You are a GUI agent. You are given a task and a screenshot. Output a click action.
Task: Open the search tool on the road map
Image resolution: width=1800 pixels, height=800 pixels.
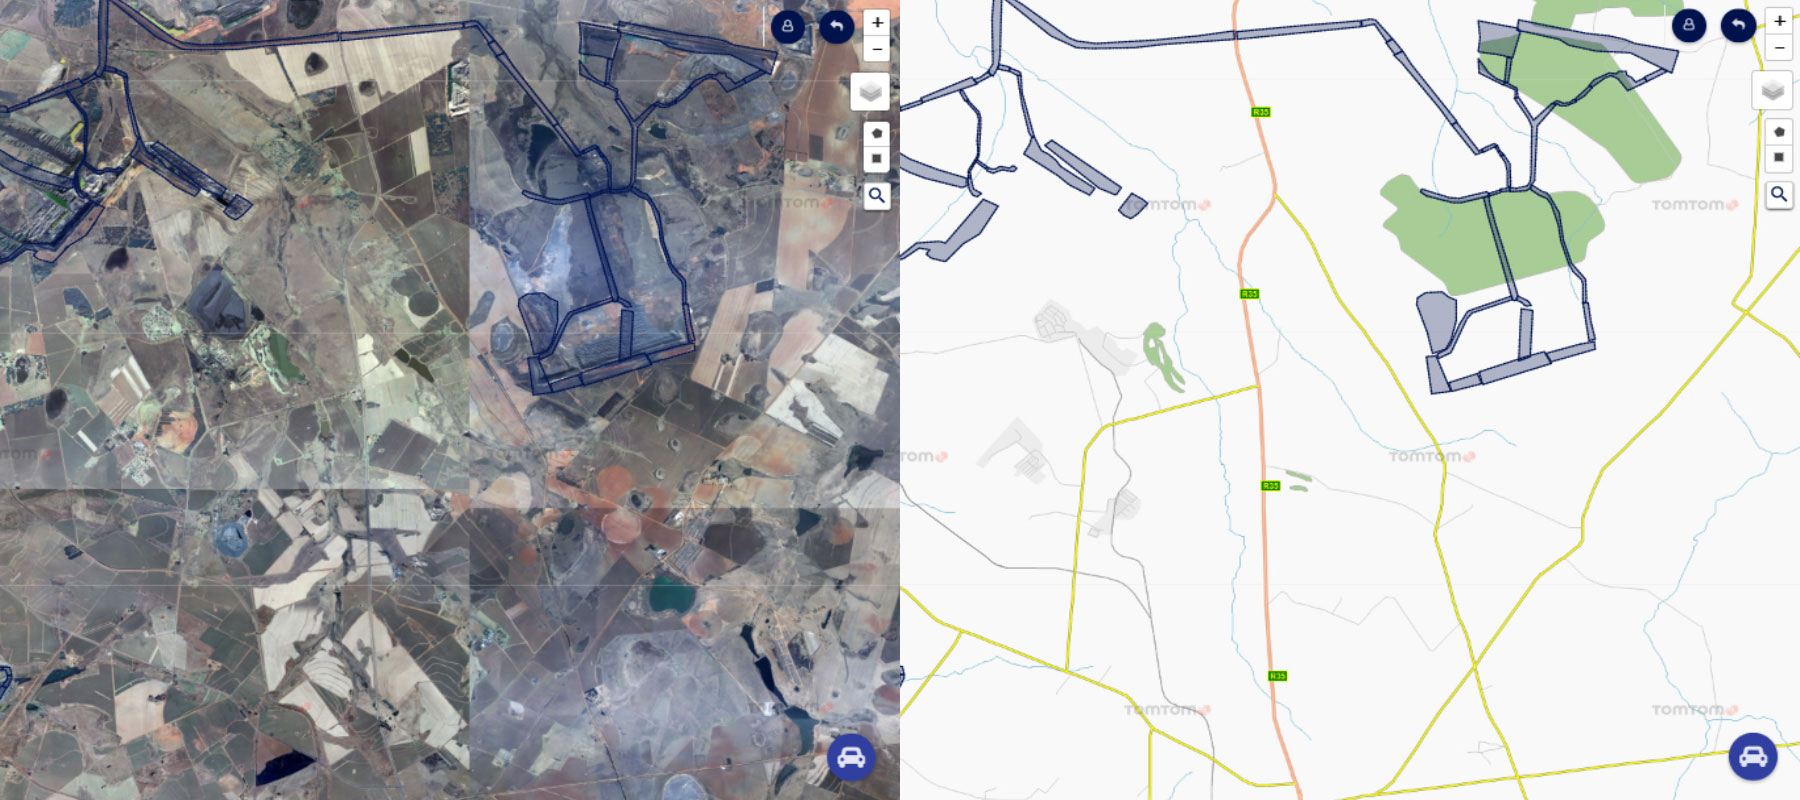pos(1779,194)
